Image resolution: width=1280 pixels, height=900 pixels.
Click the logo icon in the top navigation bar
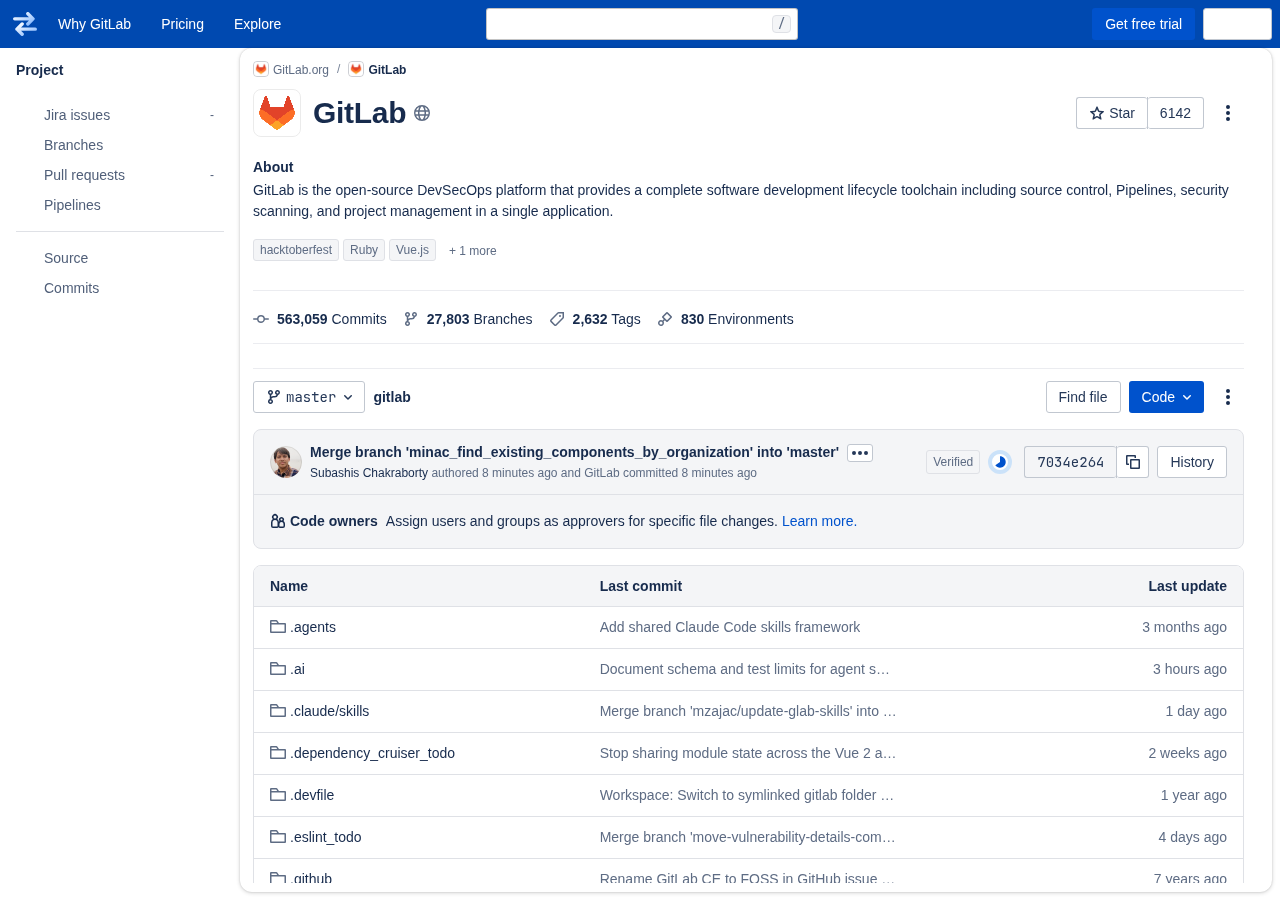point(25,24)
